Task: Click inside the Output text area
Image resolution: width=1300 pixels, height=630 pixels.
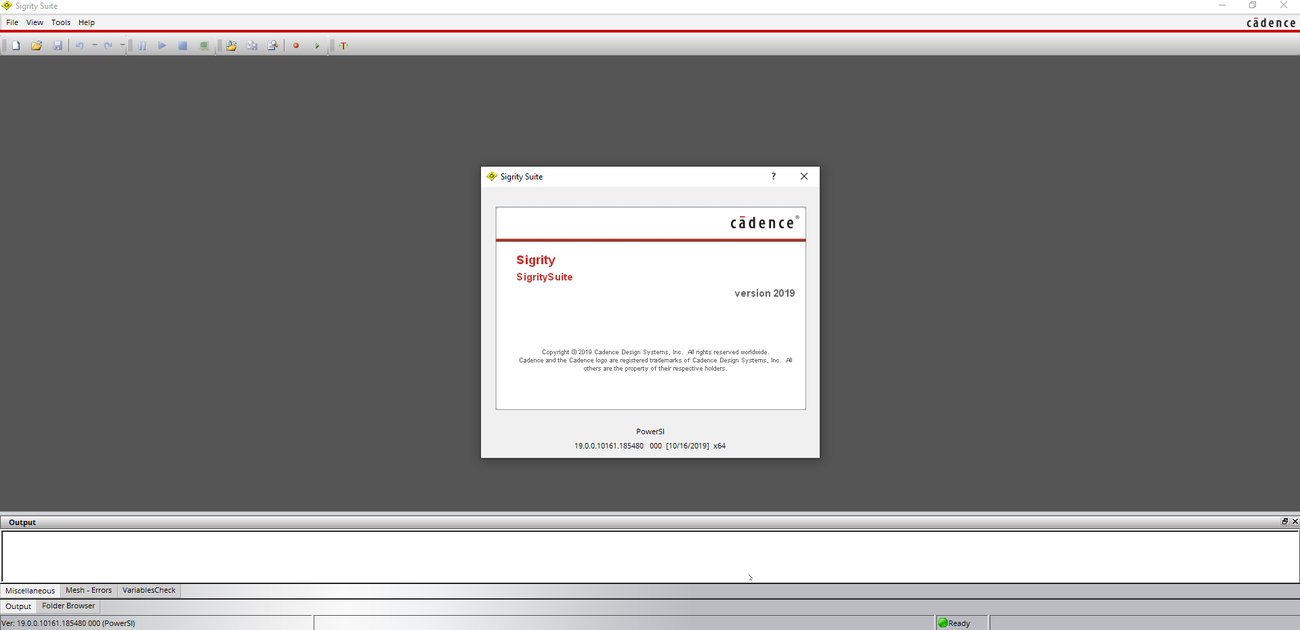Action: click(x=650, y=556)
